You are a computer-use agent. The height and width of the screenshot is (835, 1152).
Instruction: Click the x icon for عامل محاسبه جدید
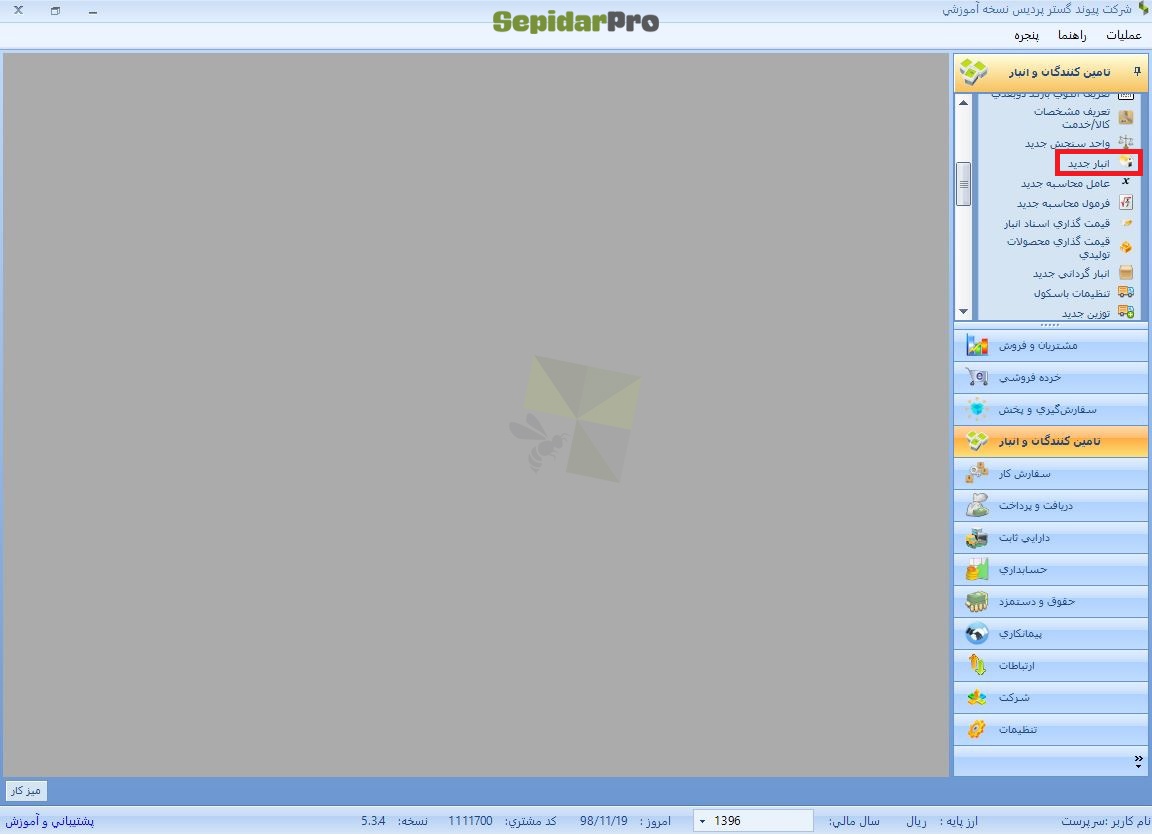(1126, 181)
